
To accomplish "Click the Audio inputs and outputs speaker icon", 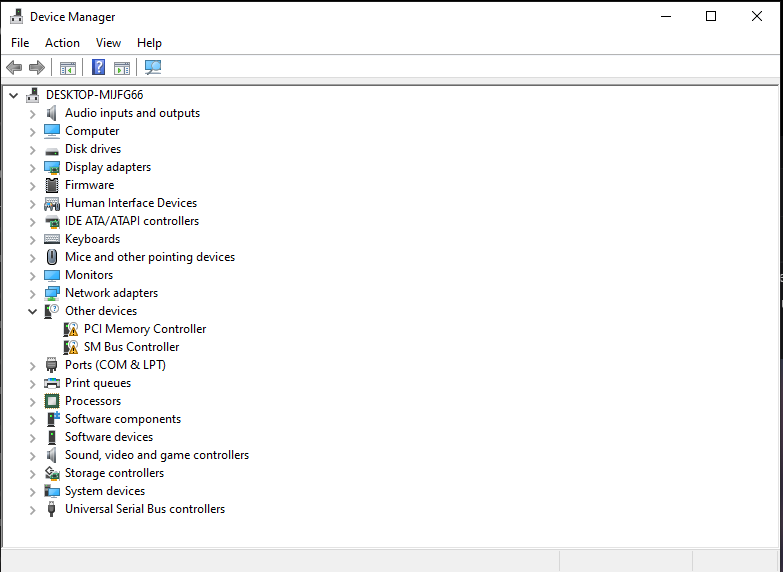I will (x=51, y=113).
